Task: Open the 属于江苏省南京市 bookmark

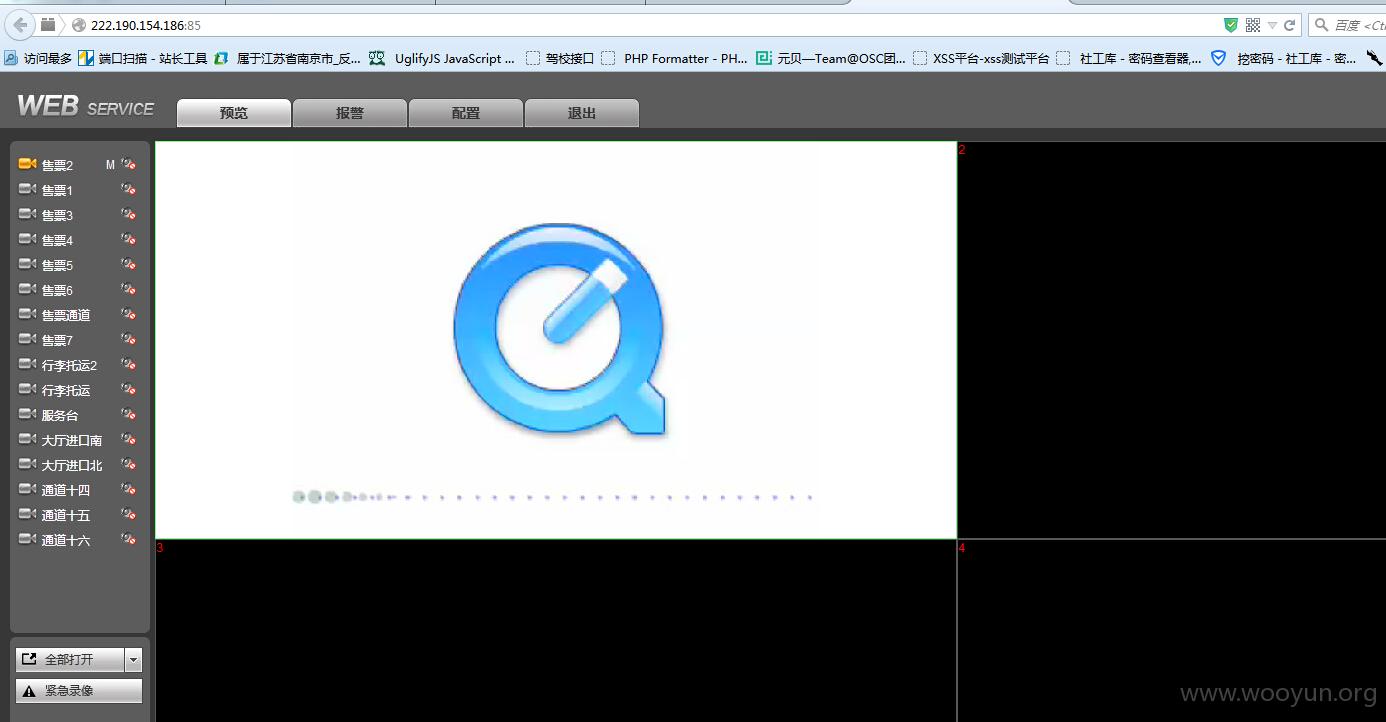Action: click(x=288, y=59)
